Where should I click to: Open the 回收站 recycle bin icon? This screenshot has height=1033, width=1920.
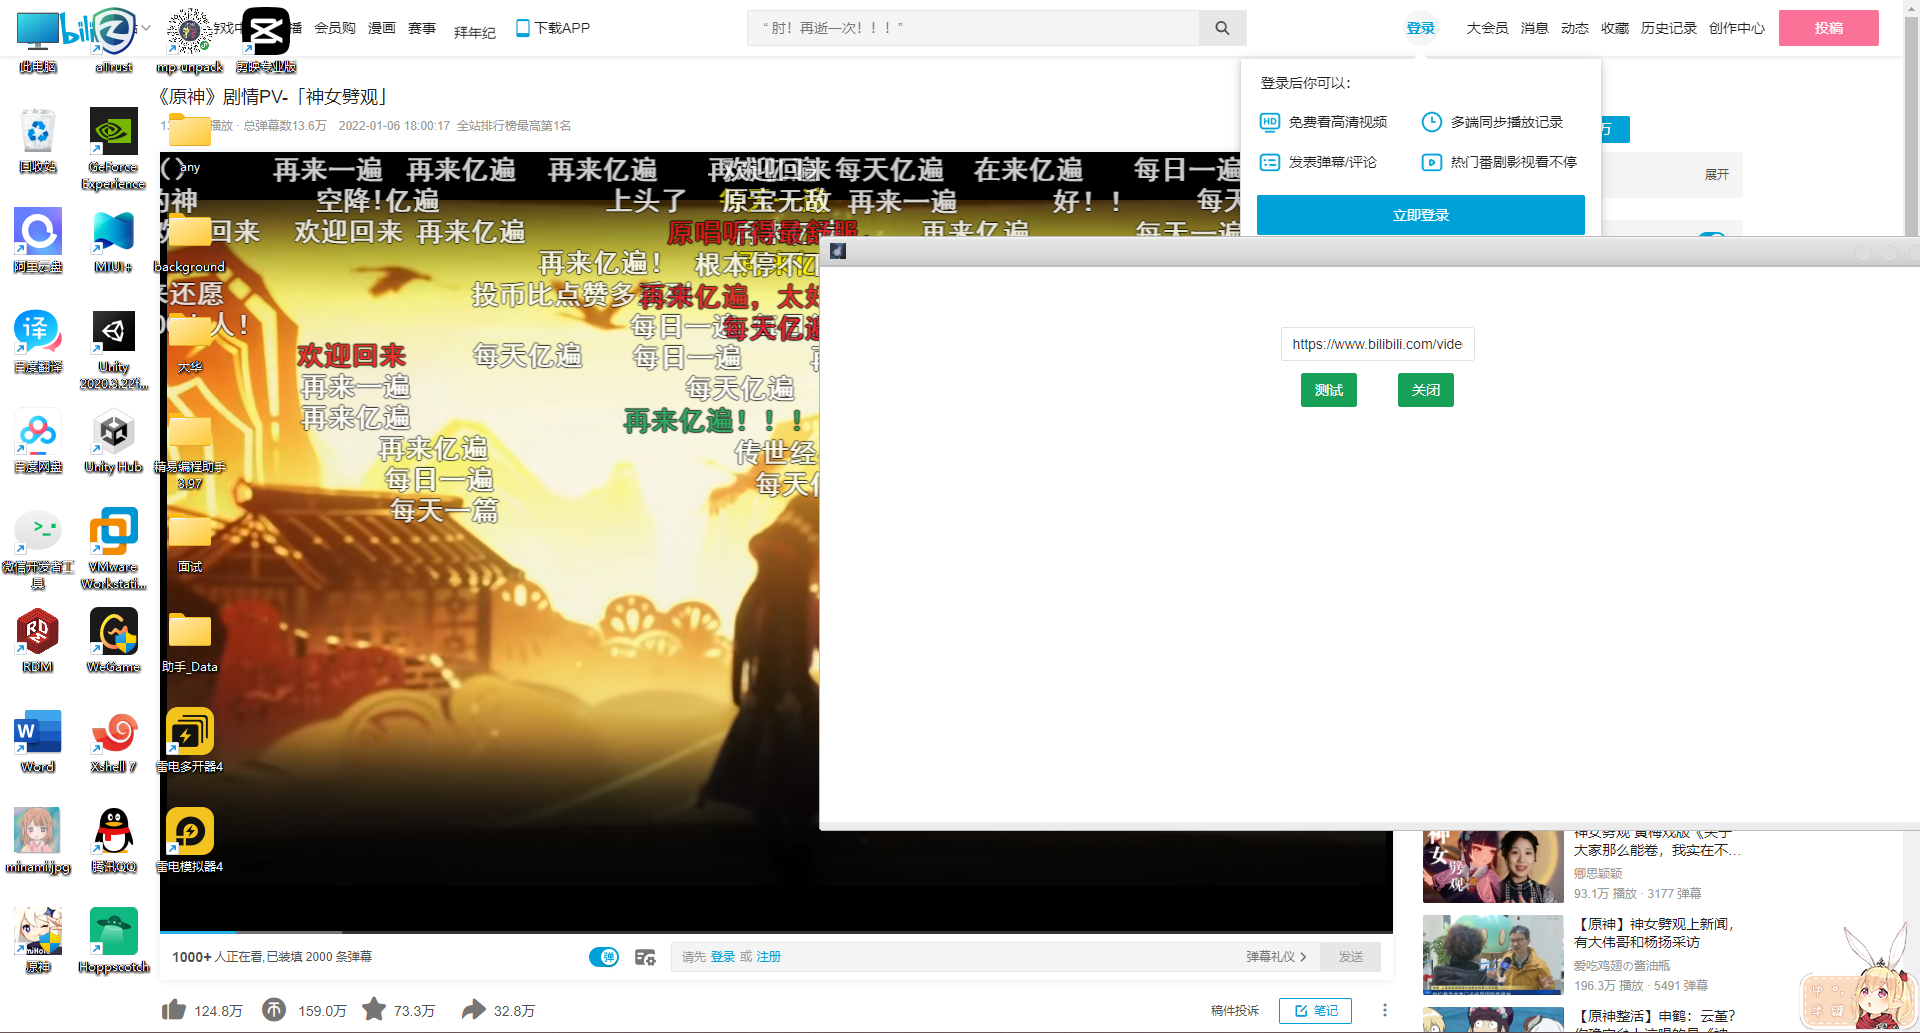point(38,141)
